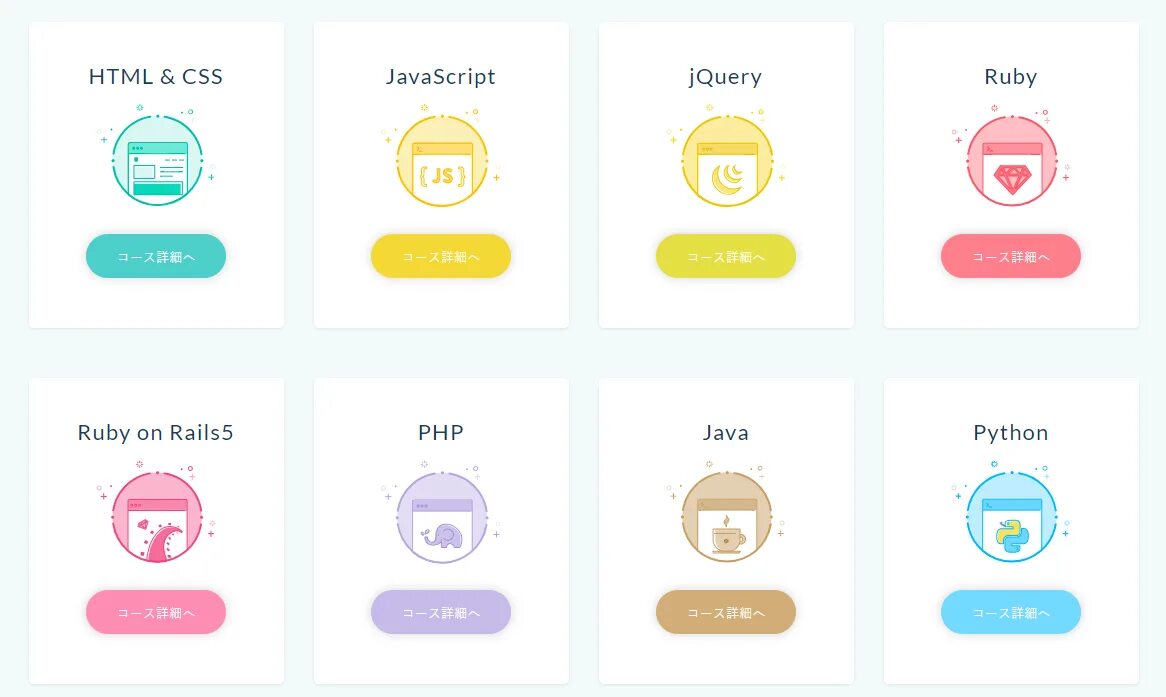Open JavaScript course details yellow button
1166x697 pixels.
click(x=441, y=256)
